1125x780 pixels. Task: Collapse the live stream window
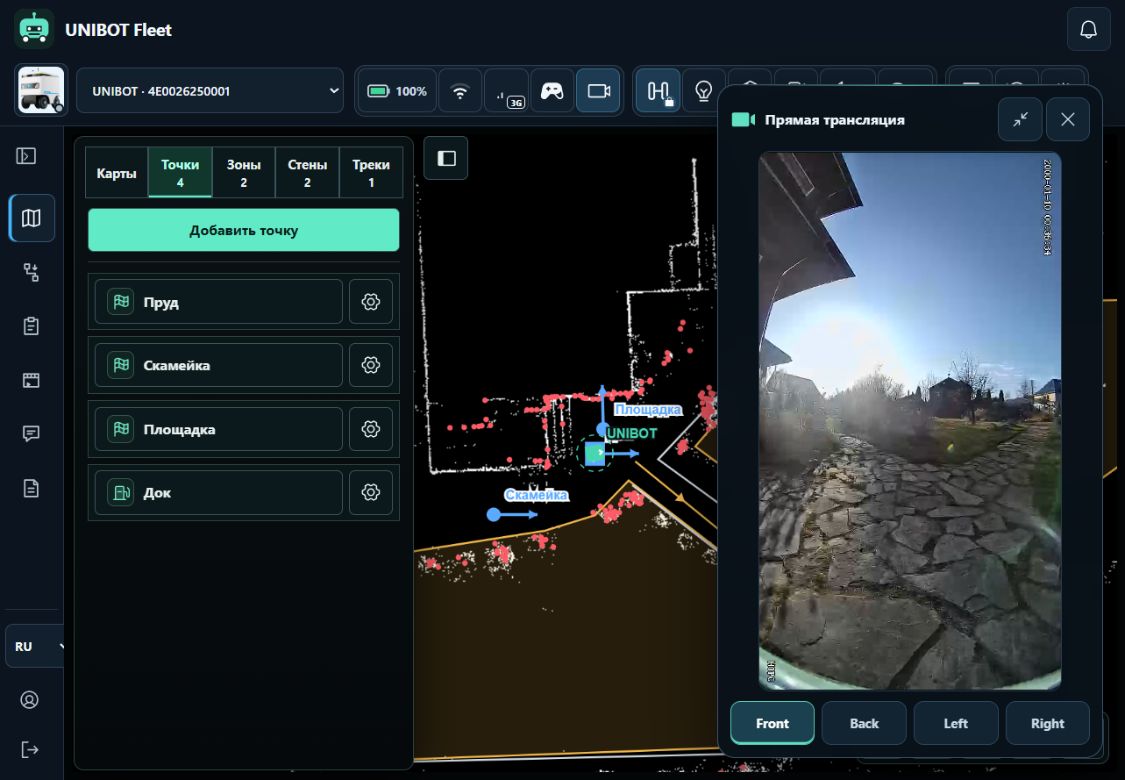coord(1020,119)
